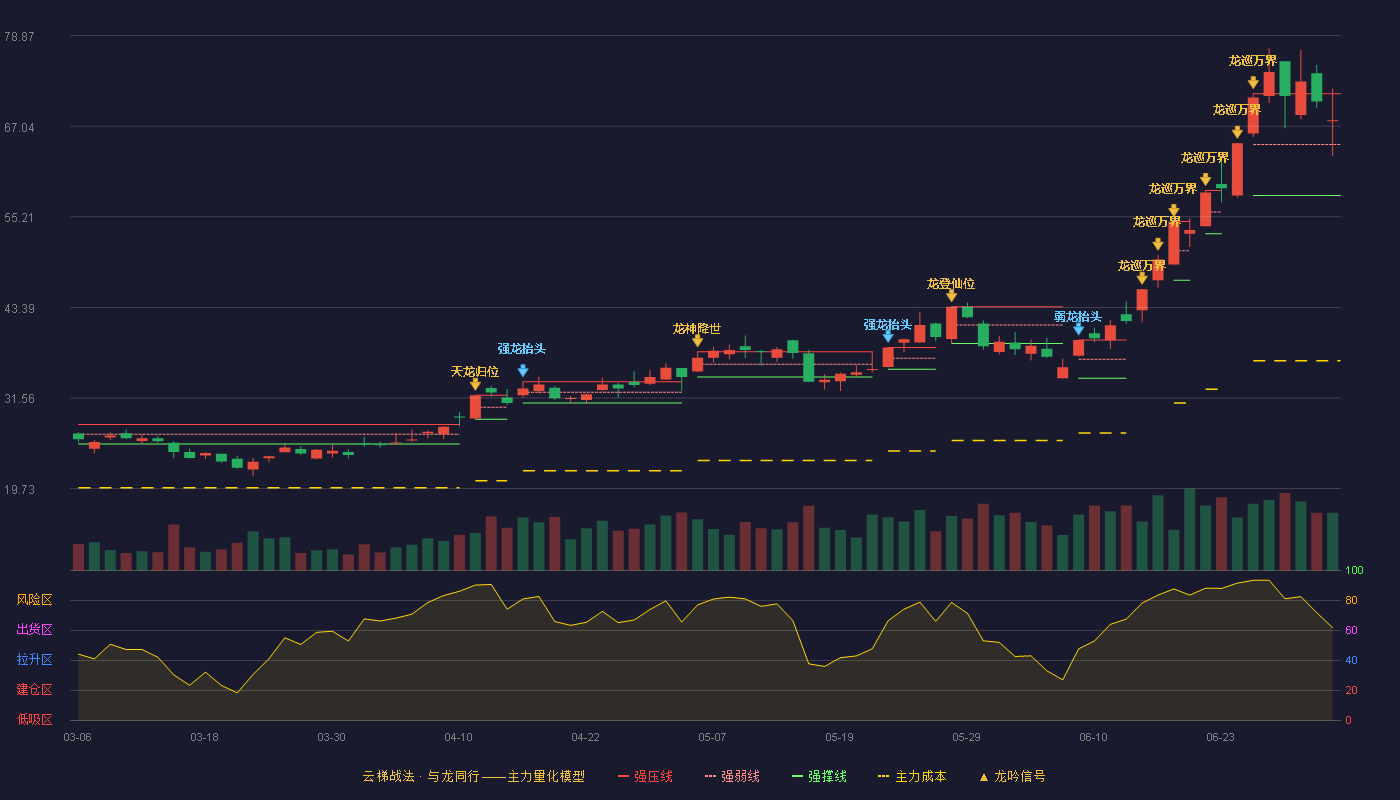Toggle the 强压线 legend entry
The height and width of the screenshot is (800, 1400).
[645, 776]
